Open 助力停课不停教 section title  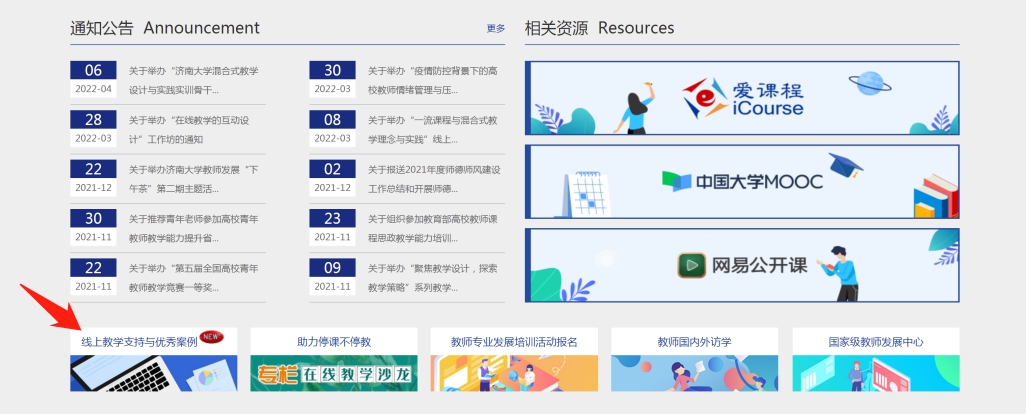pos(334,342)
